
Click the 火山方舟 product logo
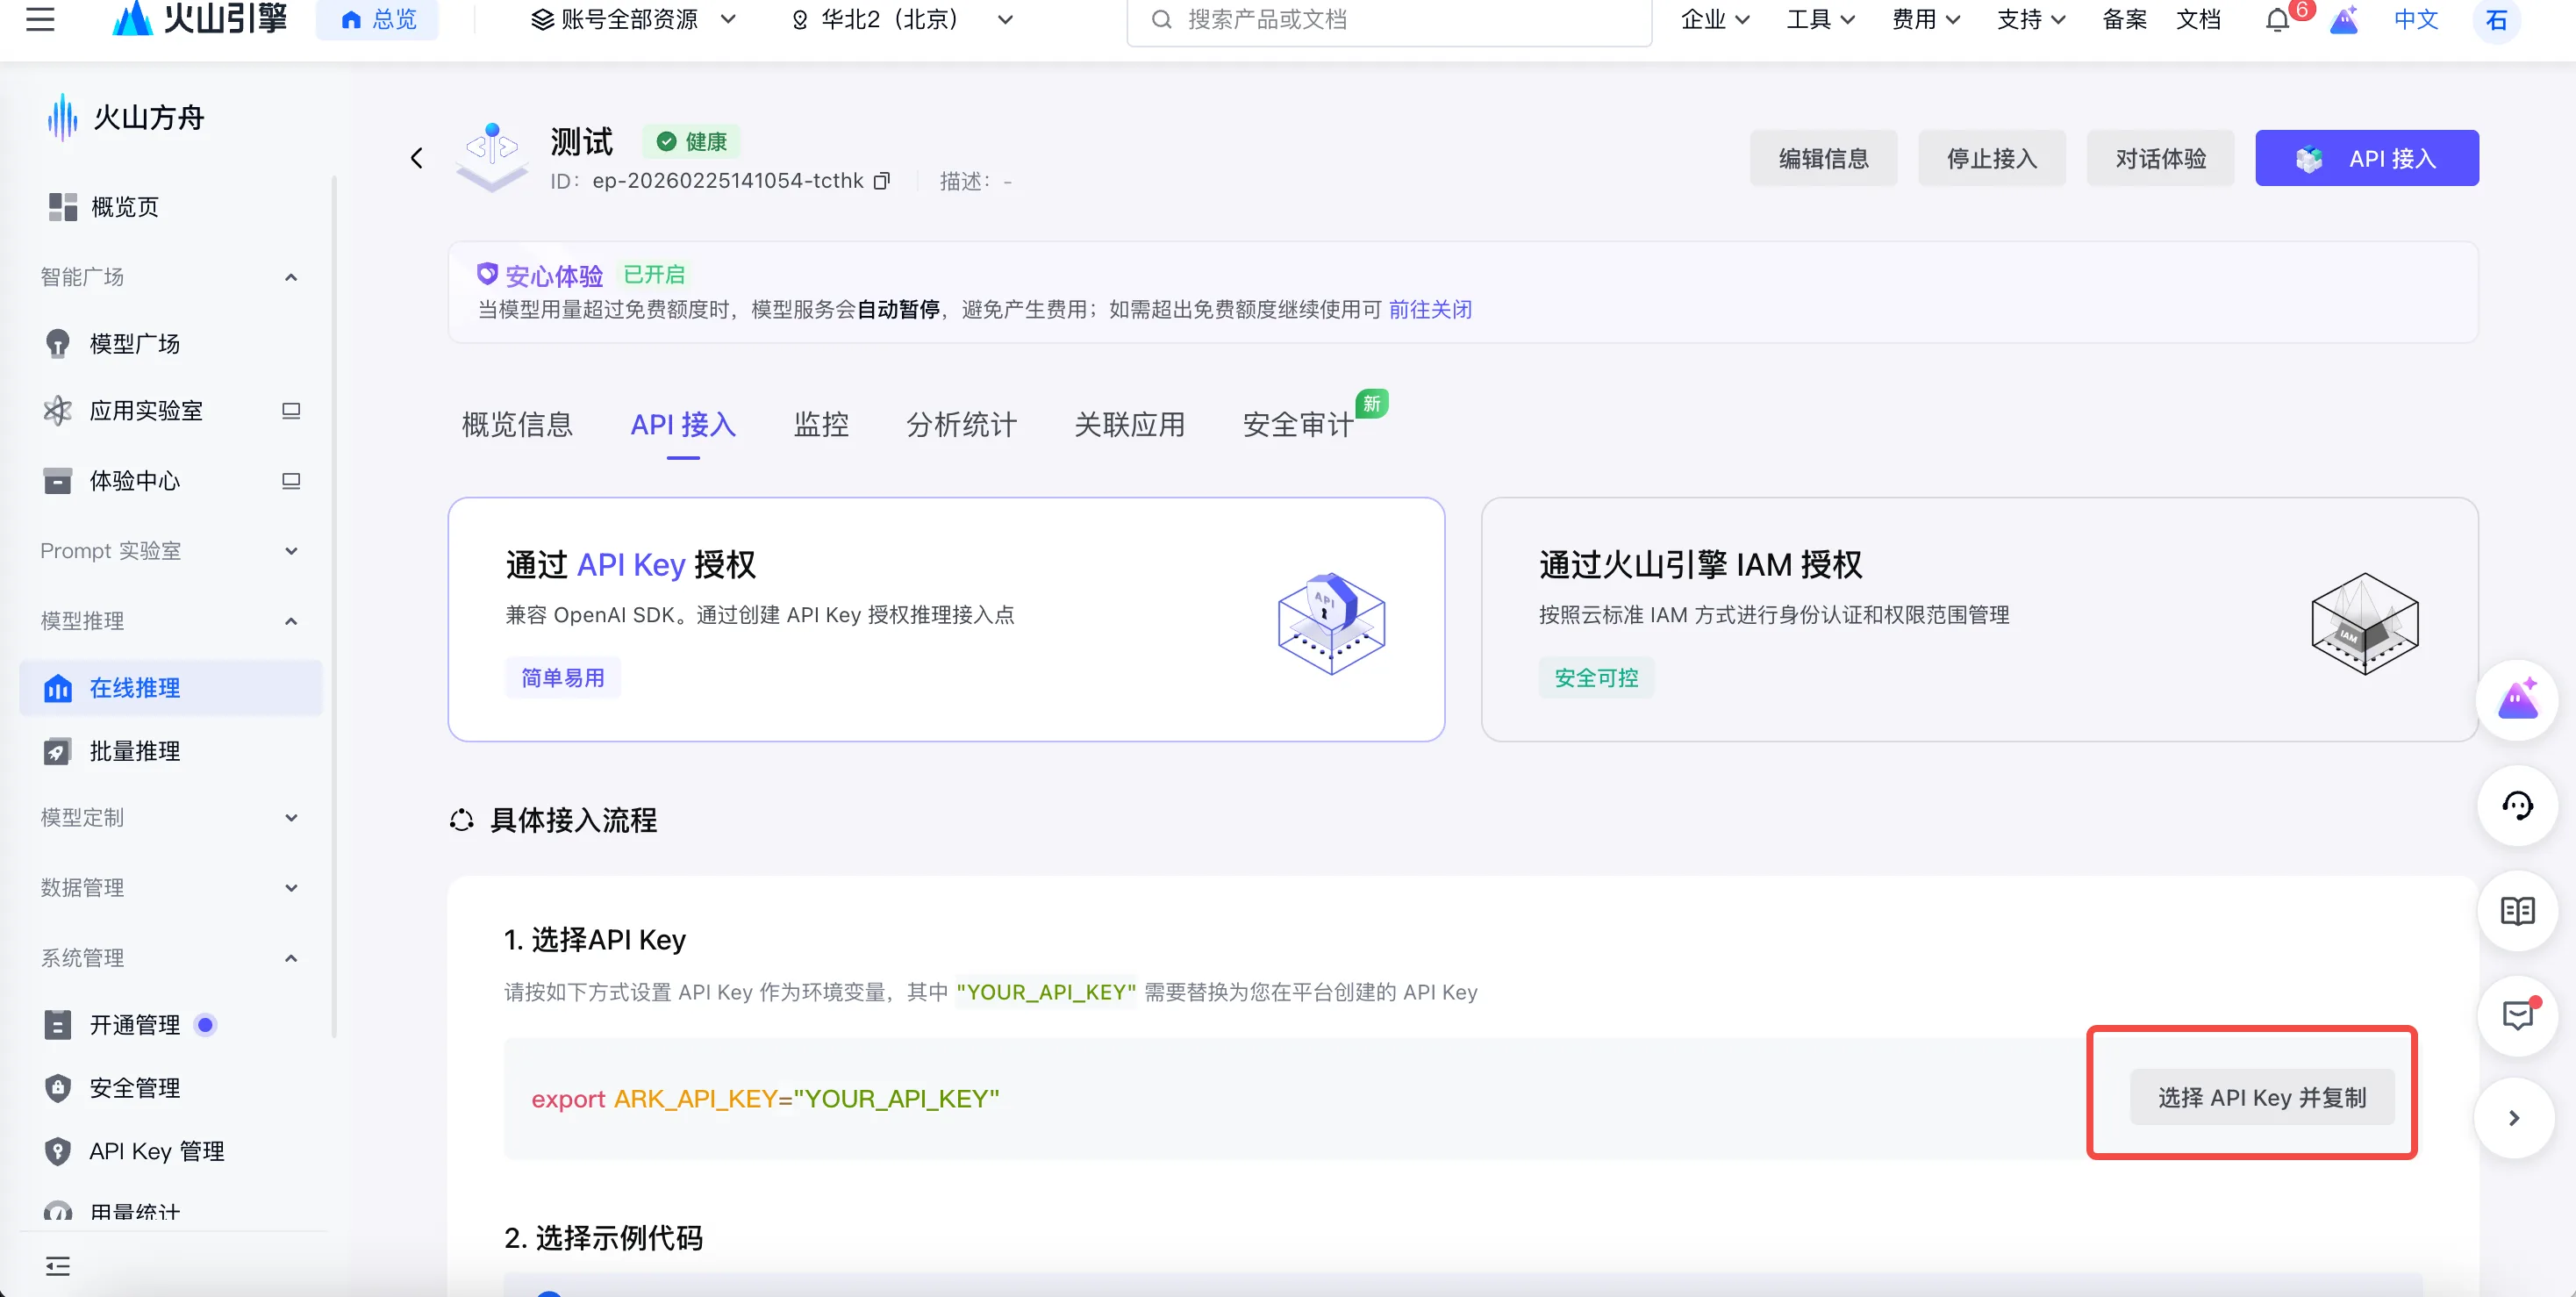click(x=125, y=117)
